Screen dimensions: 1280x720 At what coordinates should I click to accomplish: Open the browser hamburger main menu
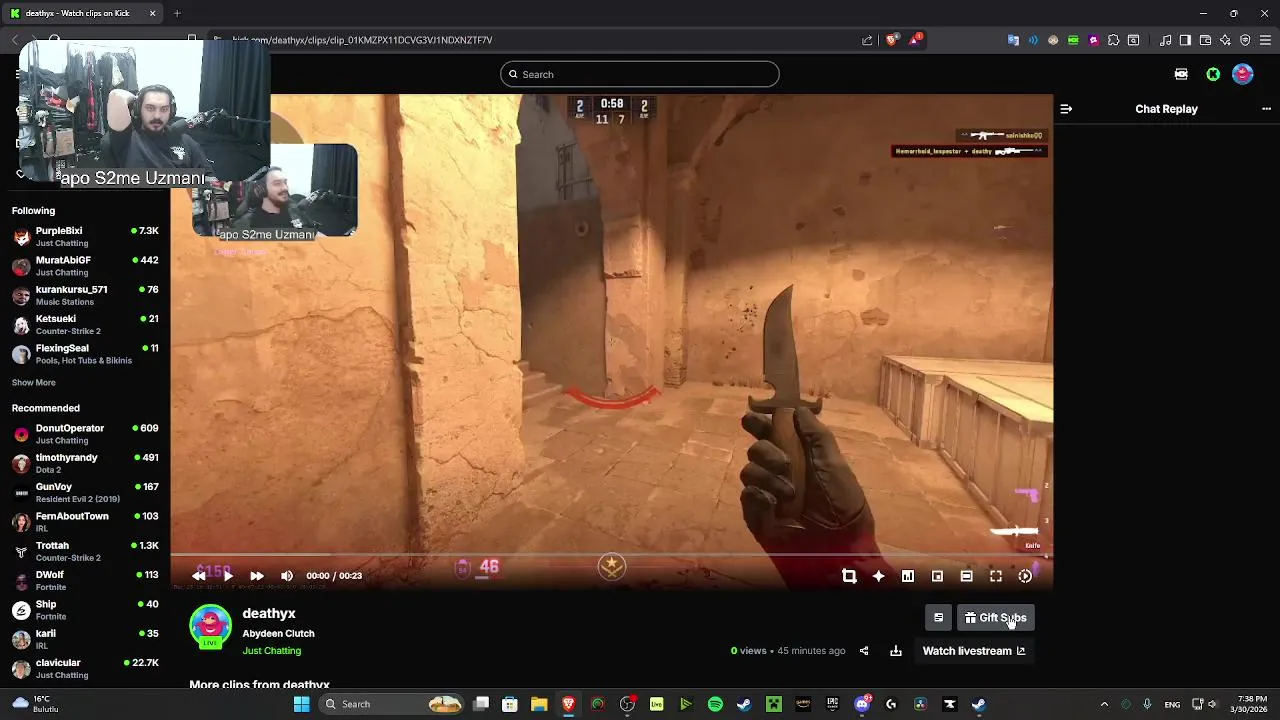(1266, 40)
